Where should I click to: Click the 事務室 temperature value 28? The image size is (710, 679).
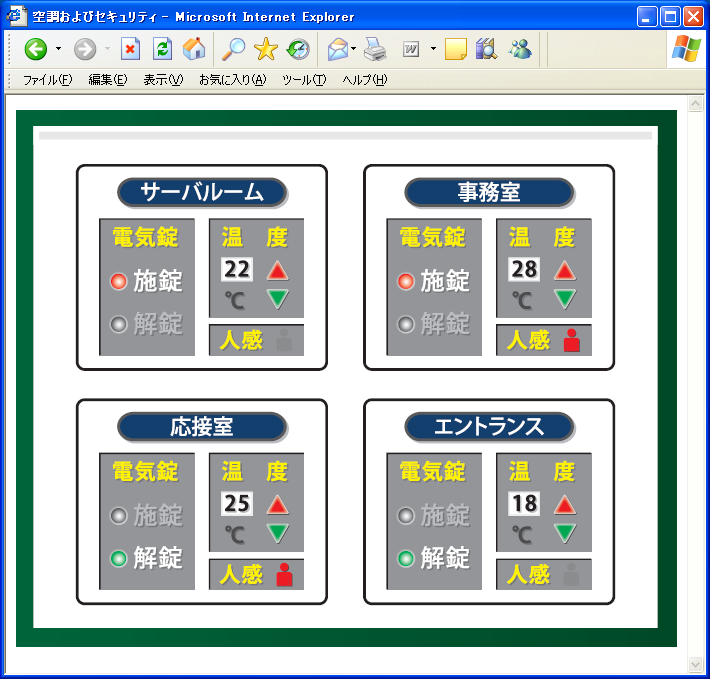coord(524,269)
